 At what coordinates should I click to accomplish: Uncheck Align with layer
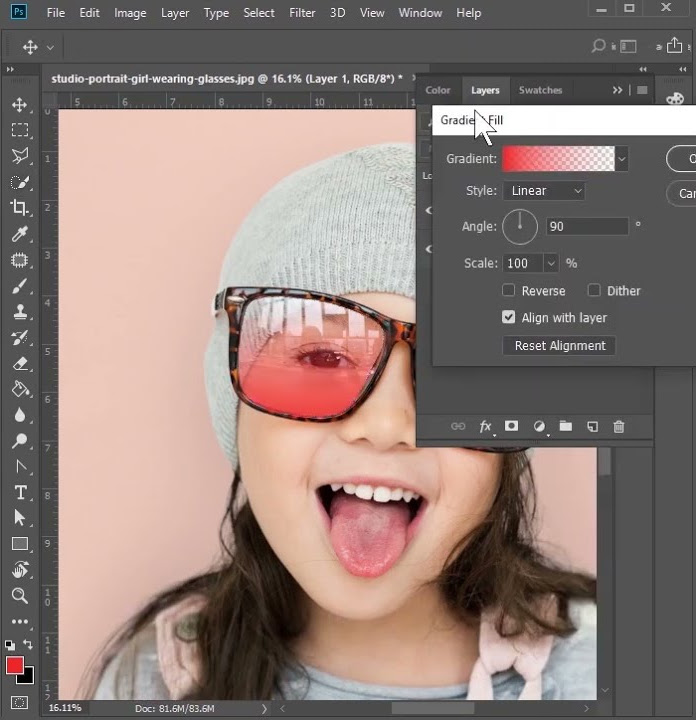click(x=508, y=317)
